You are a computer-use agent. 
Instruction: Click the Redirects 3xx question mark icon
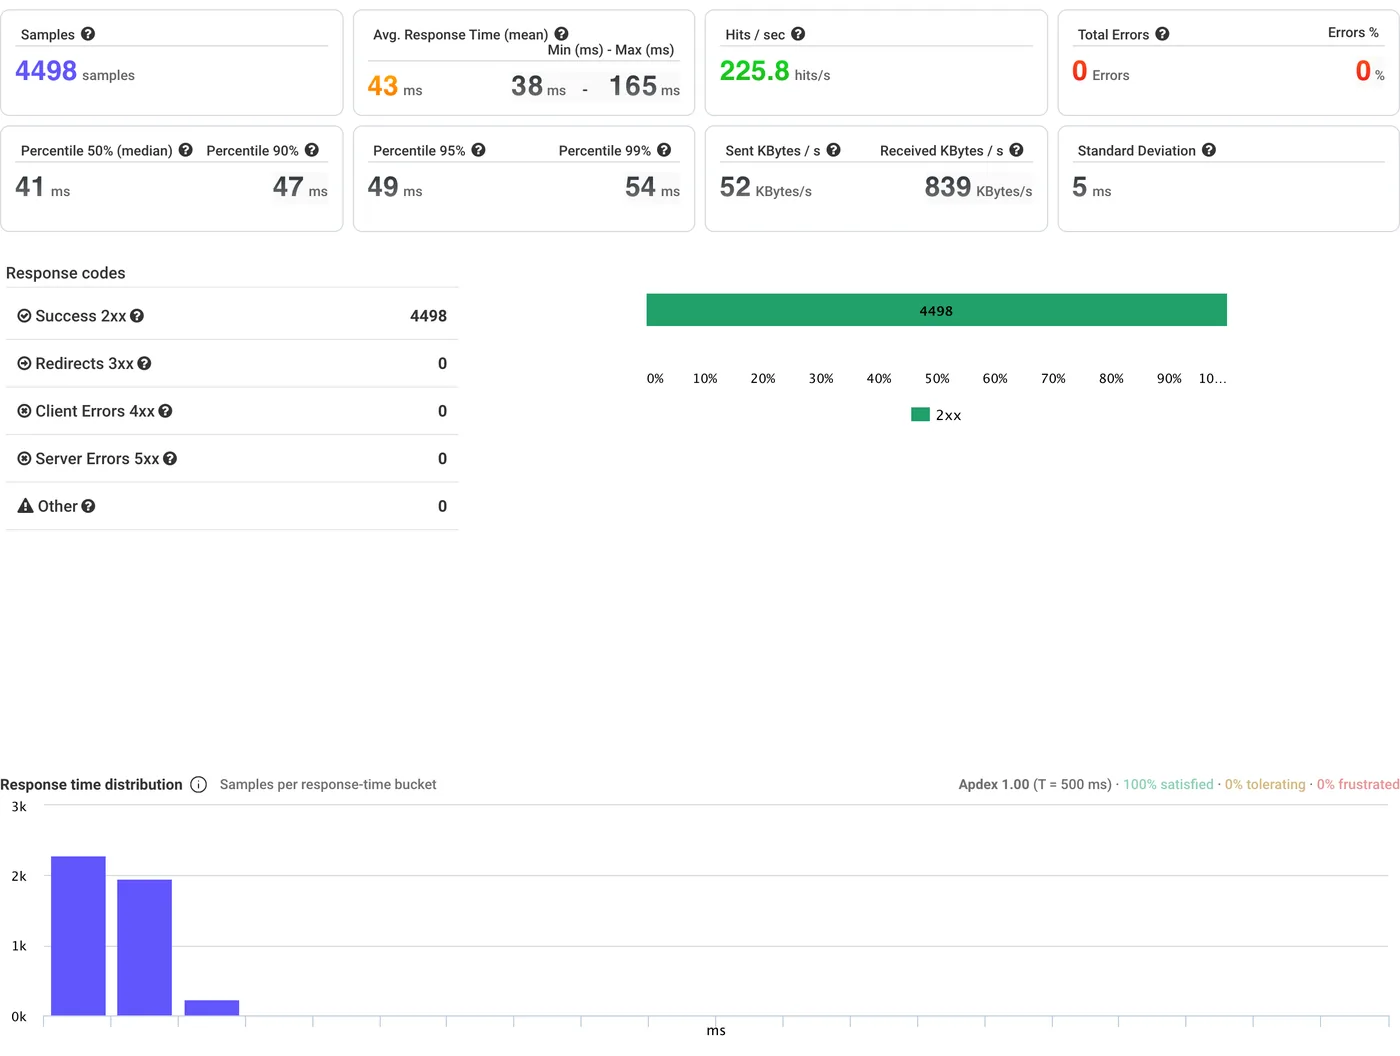[x=144, y=364]
